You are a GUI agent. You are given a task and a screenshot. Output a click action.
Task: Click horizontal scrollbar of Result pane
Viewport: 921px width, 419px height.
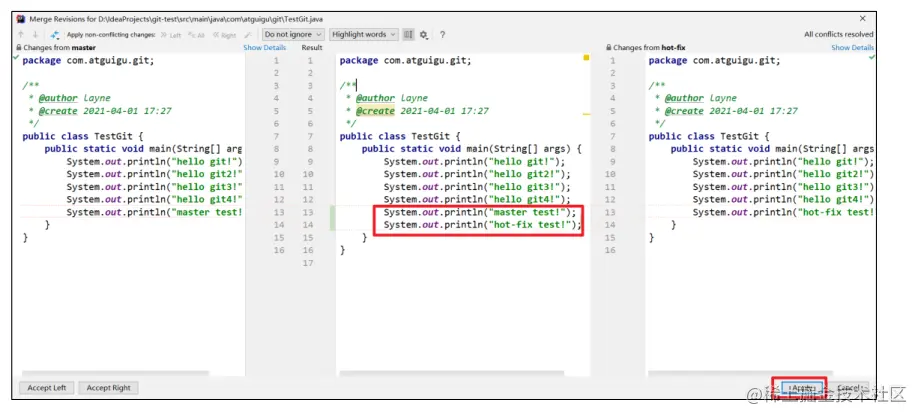click(x=451, y=373)
